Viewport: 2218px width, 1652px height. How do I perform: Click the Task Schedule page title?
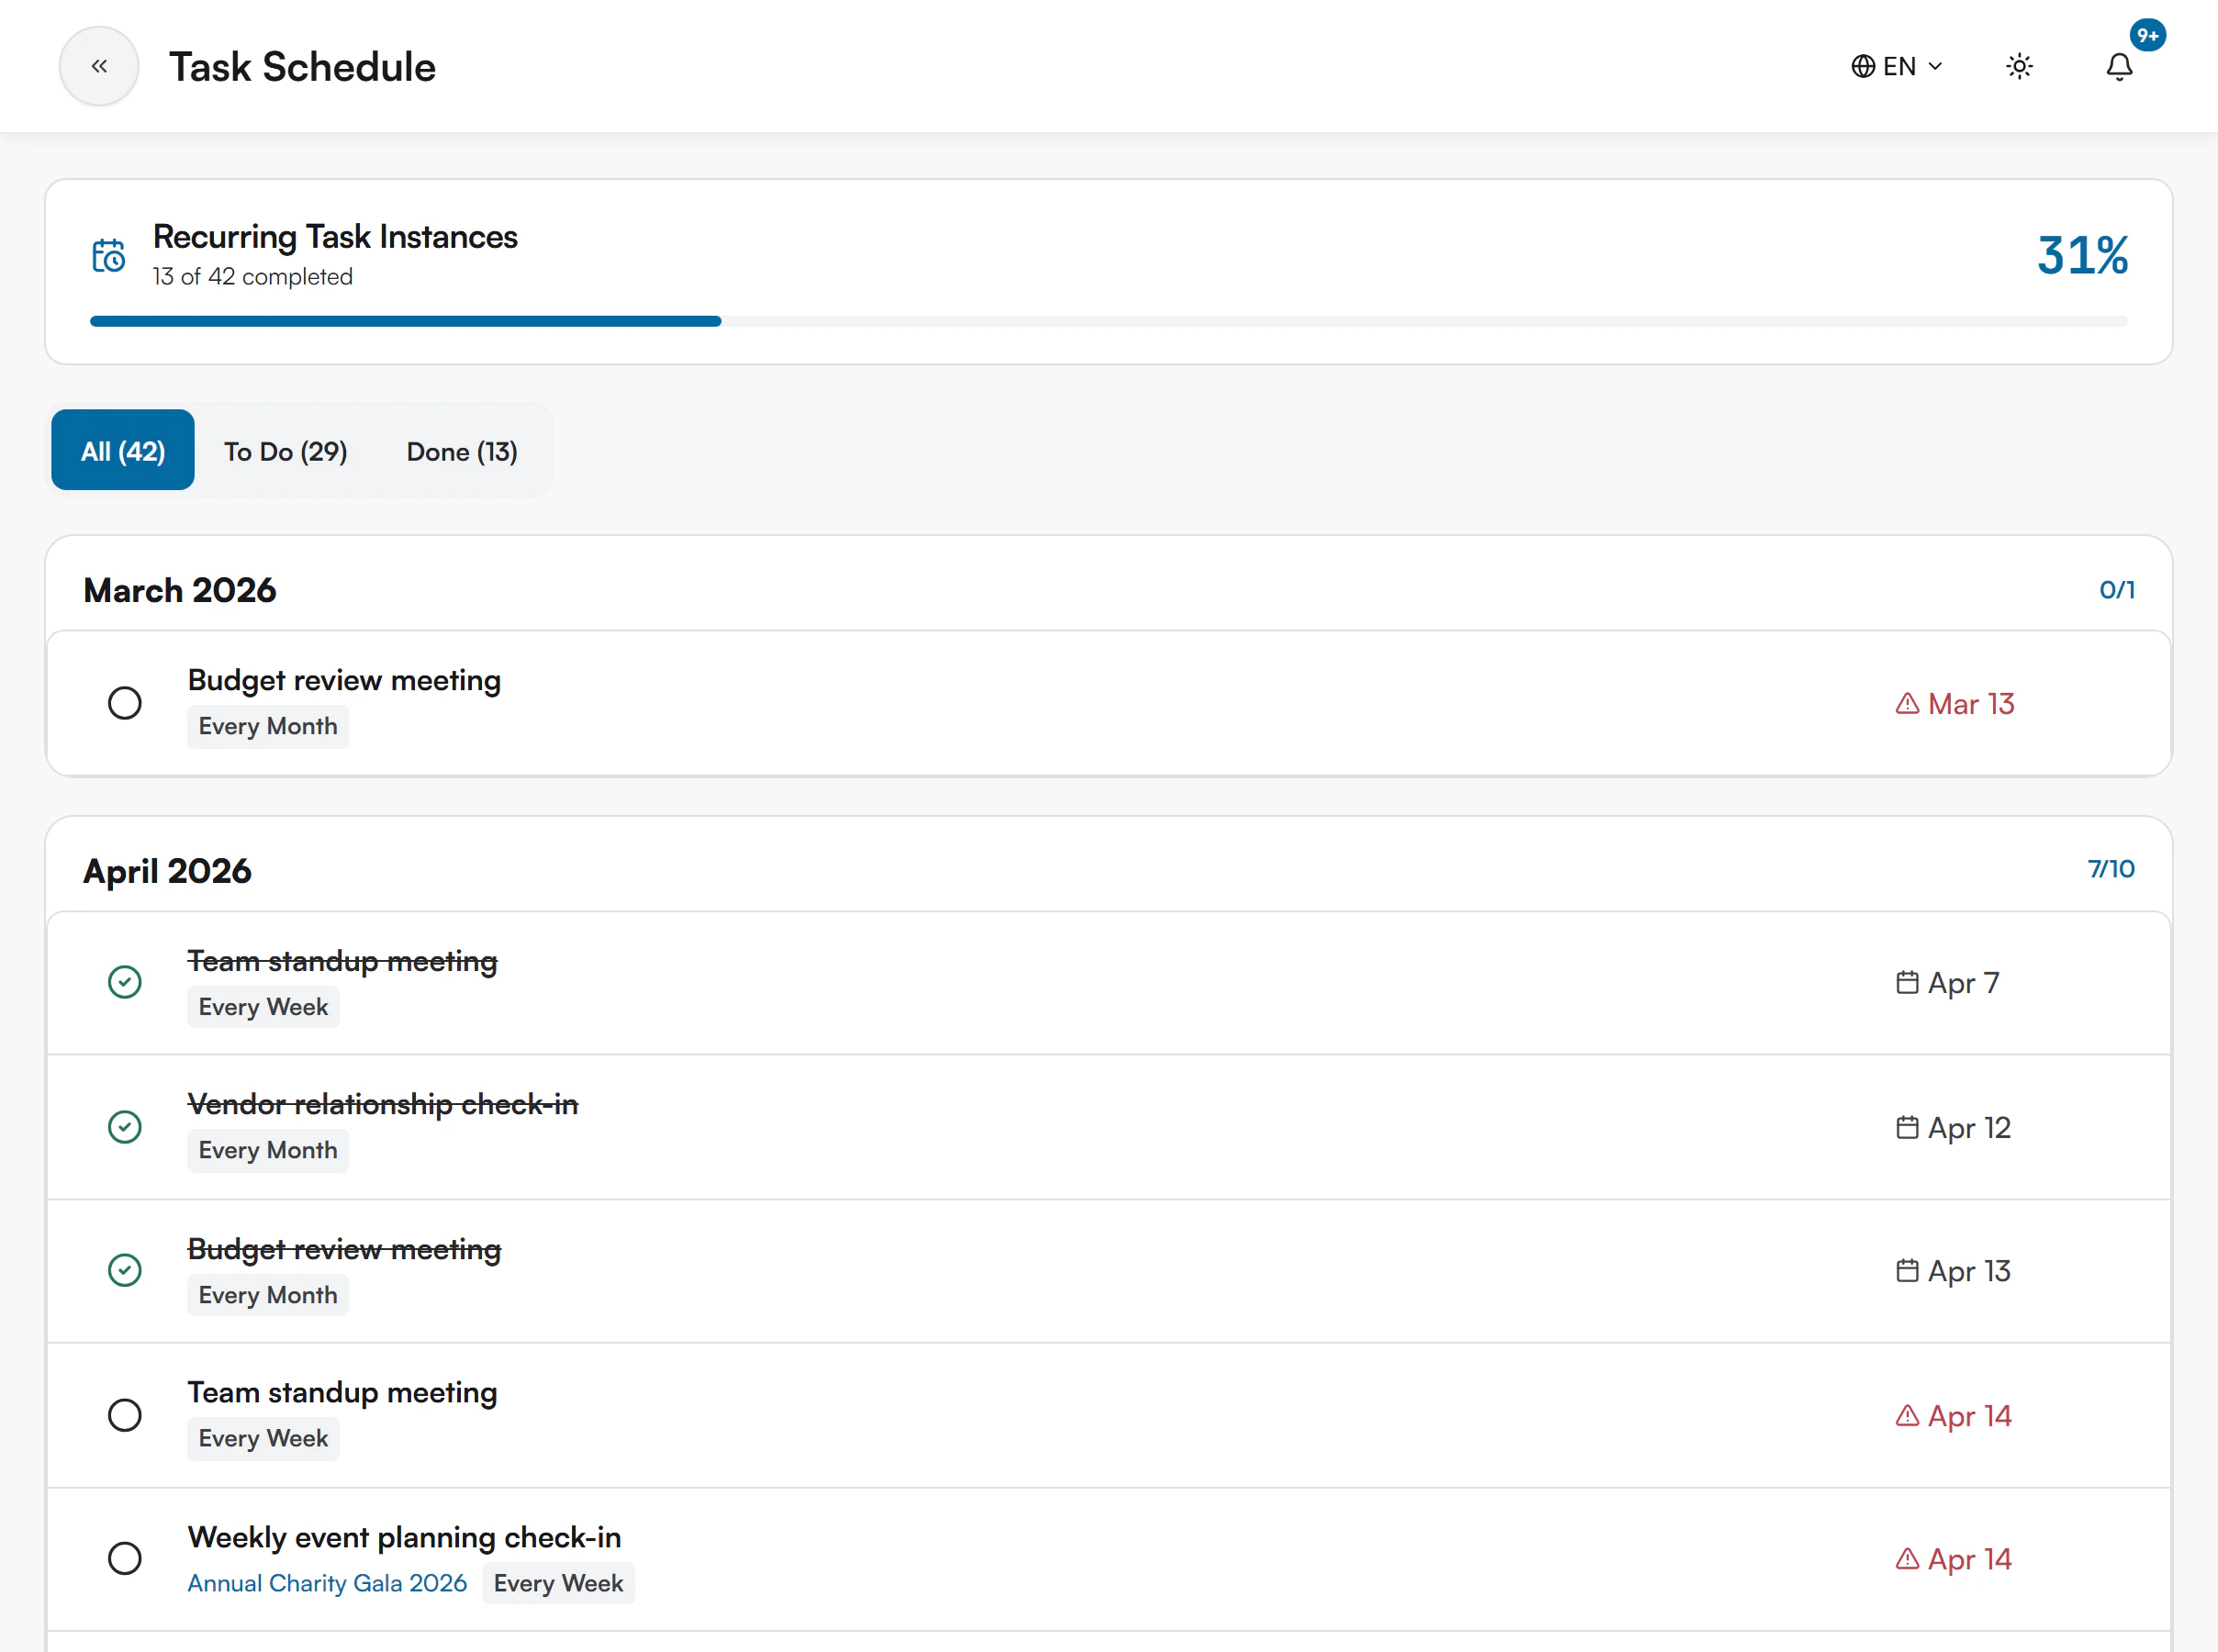click(x=302, y=67)
